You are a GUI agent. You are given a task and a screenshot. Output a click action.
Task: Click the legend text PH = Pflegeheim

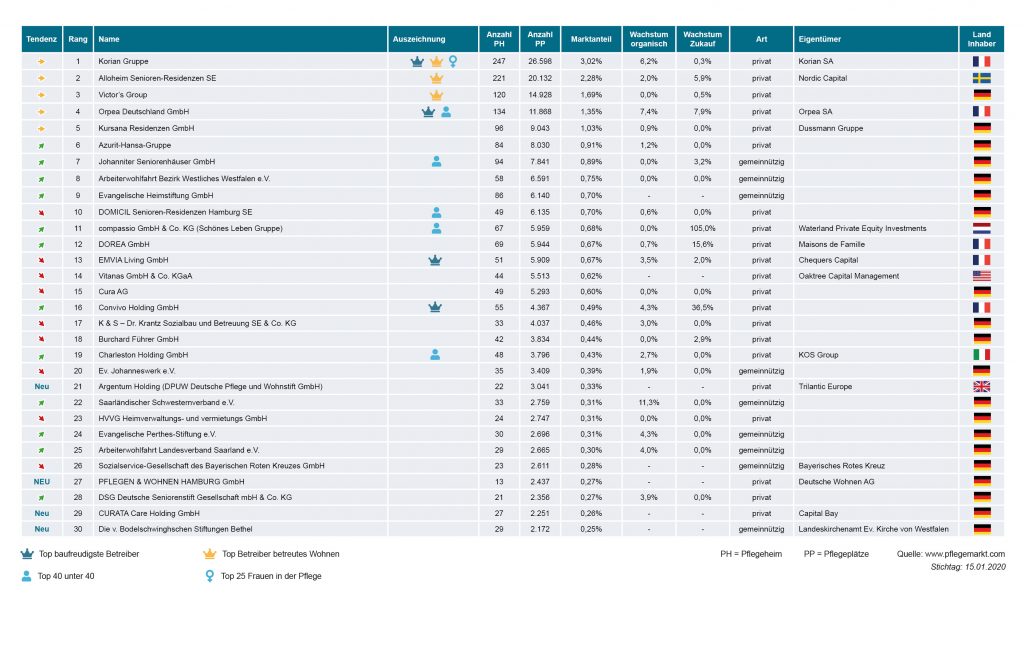tap(751, 554)
